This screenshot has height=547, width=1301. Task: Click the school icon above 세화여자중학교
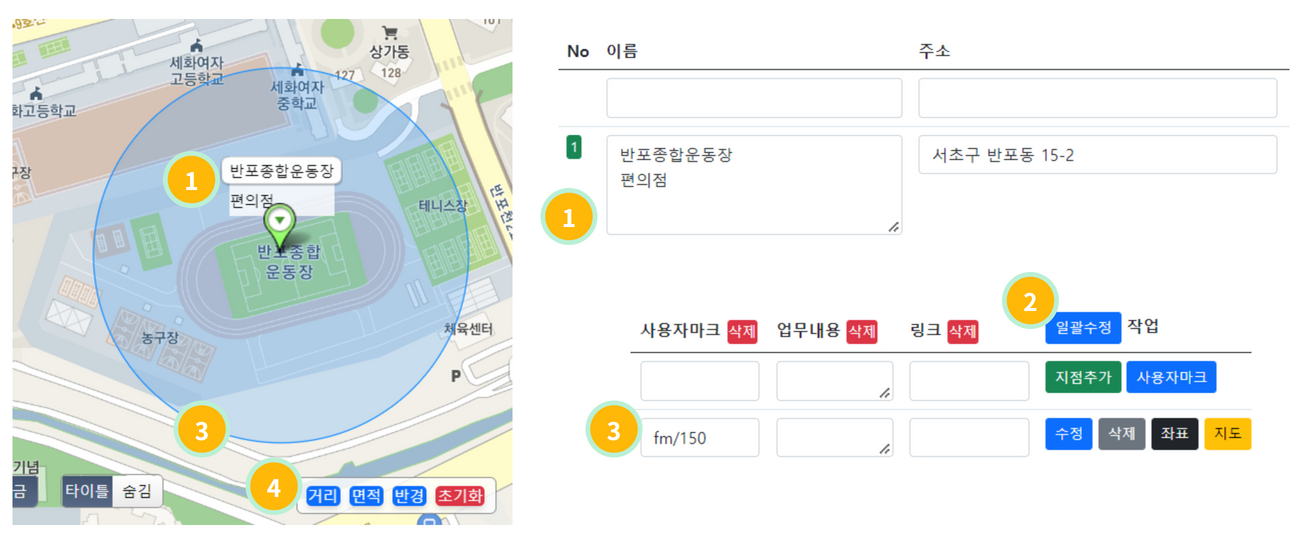tap(297, 70)
